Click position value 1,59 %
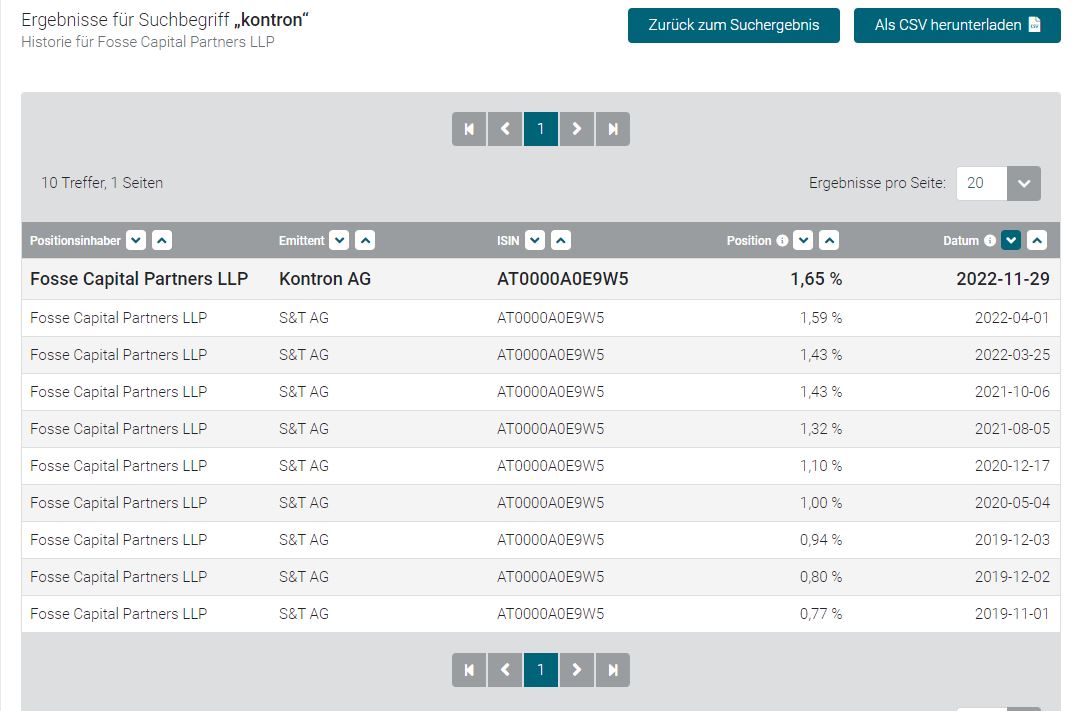1076x711 pixels. click(x=821, y=318)
